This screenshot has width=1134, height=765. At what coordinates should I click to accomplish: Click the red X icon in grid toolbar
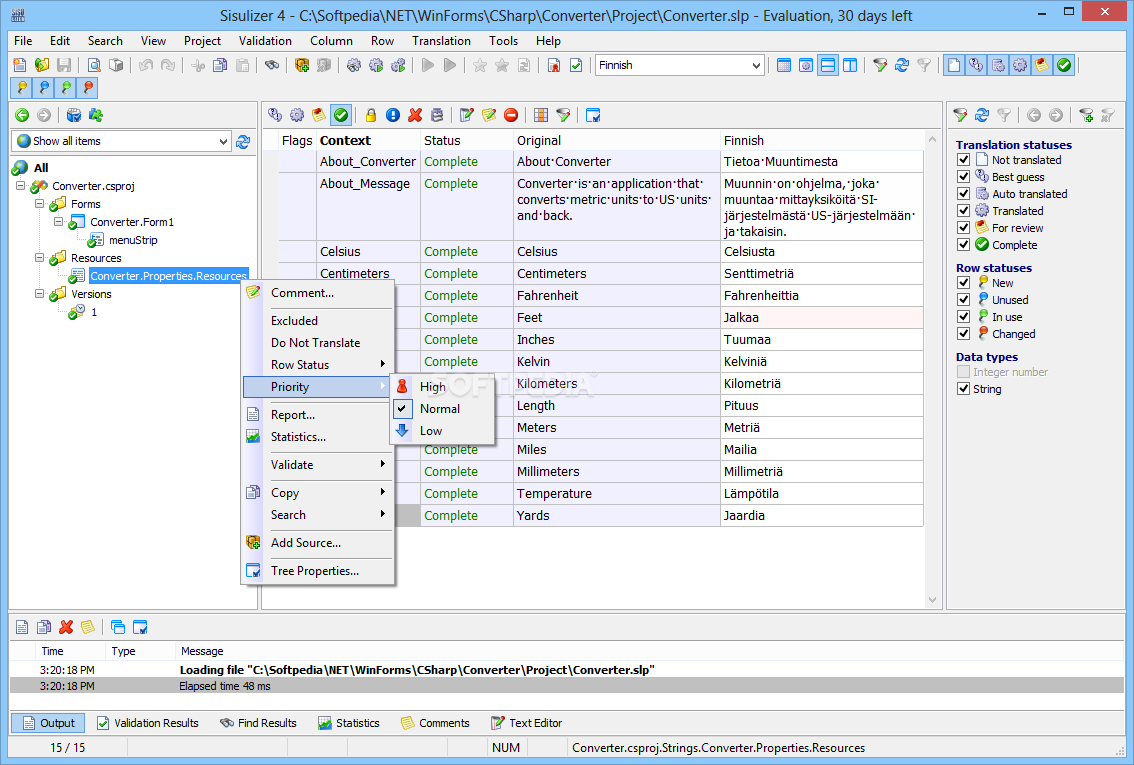pos(415,115)
